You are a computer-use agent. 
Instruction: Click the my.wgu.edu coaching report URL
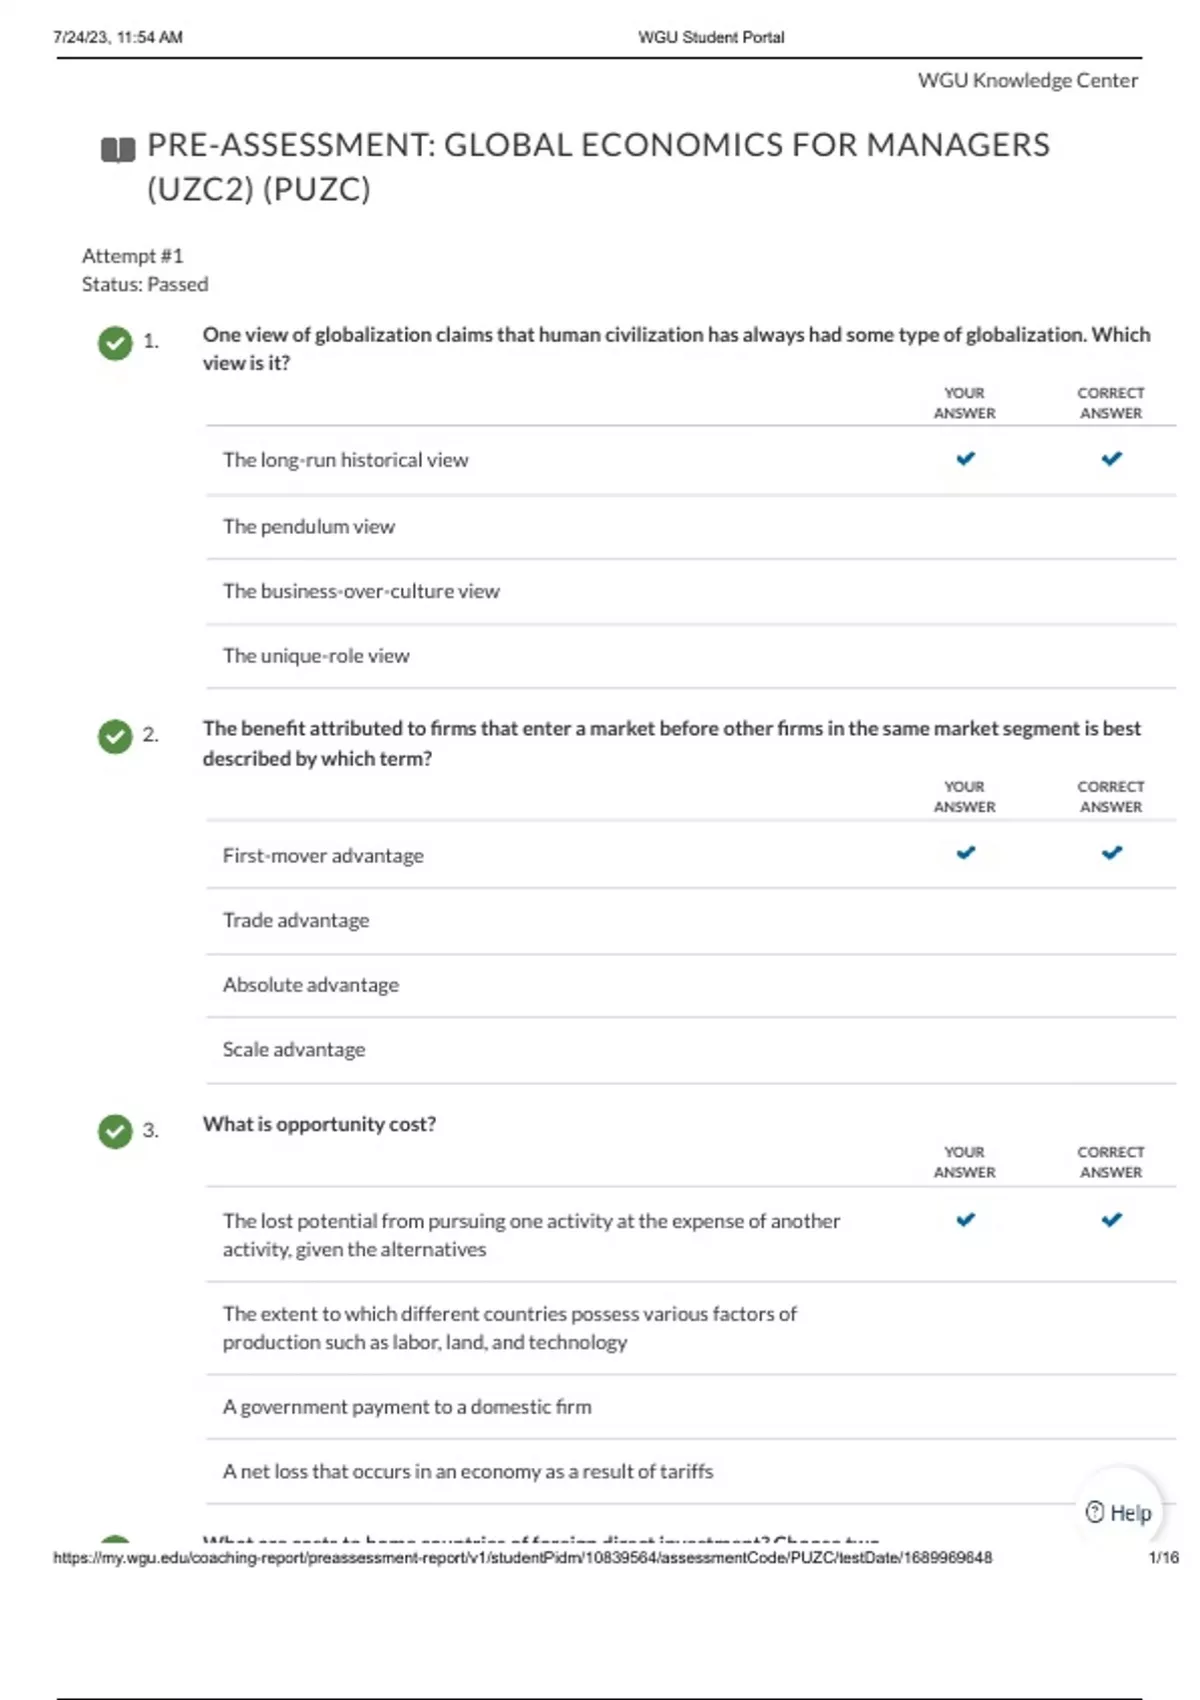tap(522, 1558)
